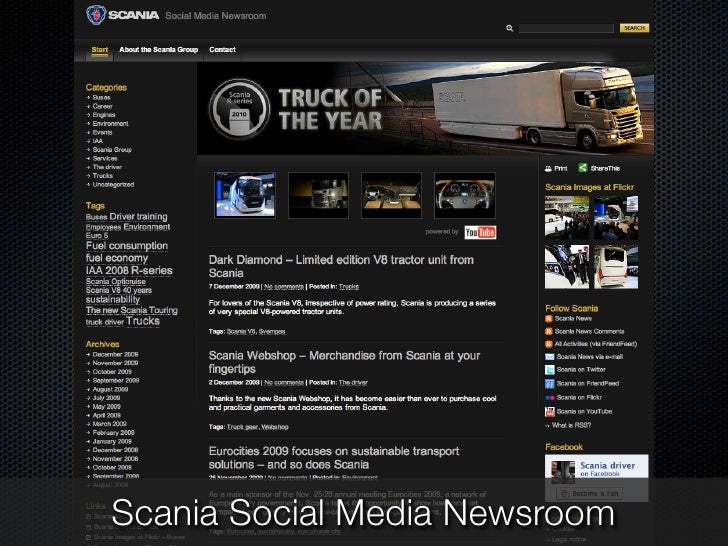Click the Flickr dots icon
Viewport: 728px width, 546px height.
(550, 398)
